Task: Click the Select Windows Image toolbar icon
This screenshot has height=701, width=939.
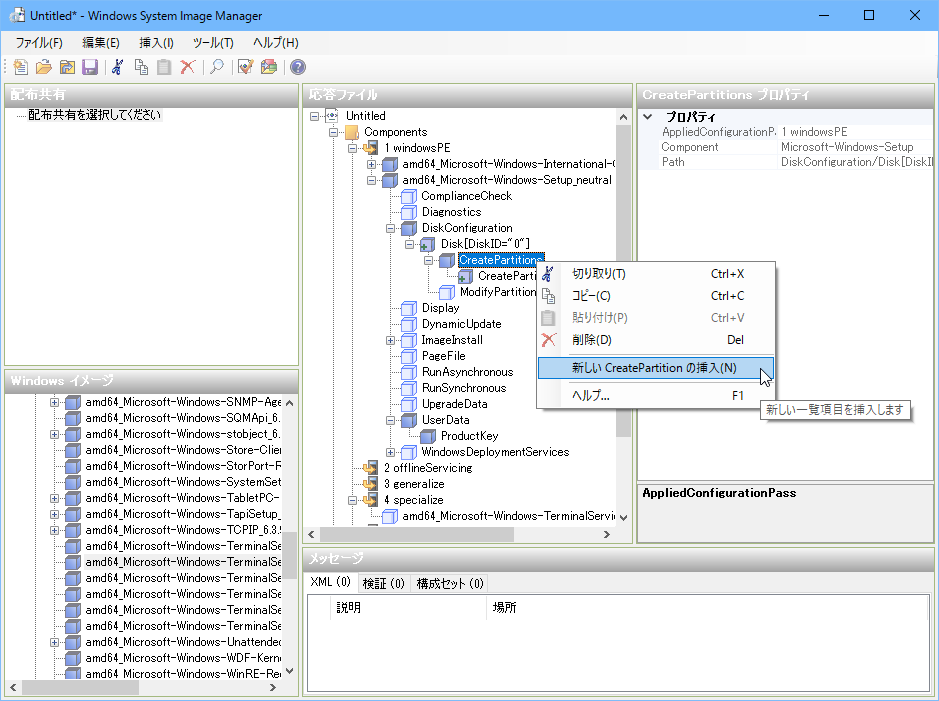Action: tap(67, 67)
